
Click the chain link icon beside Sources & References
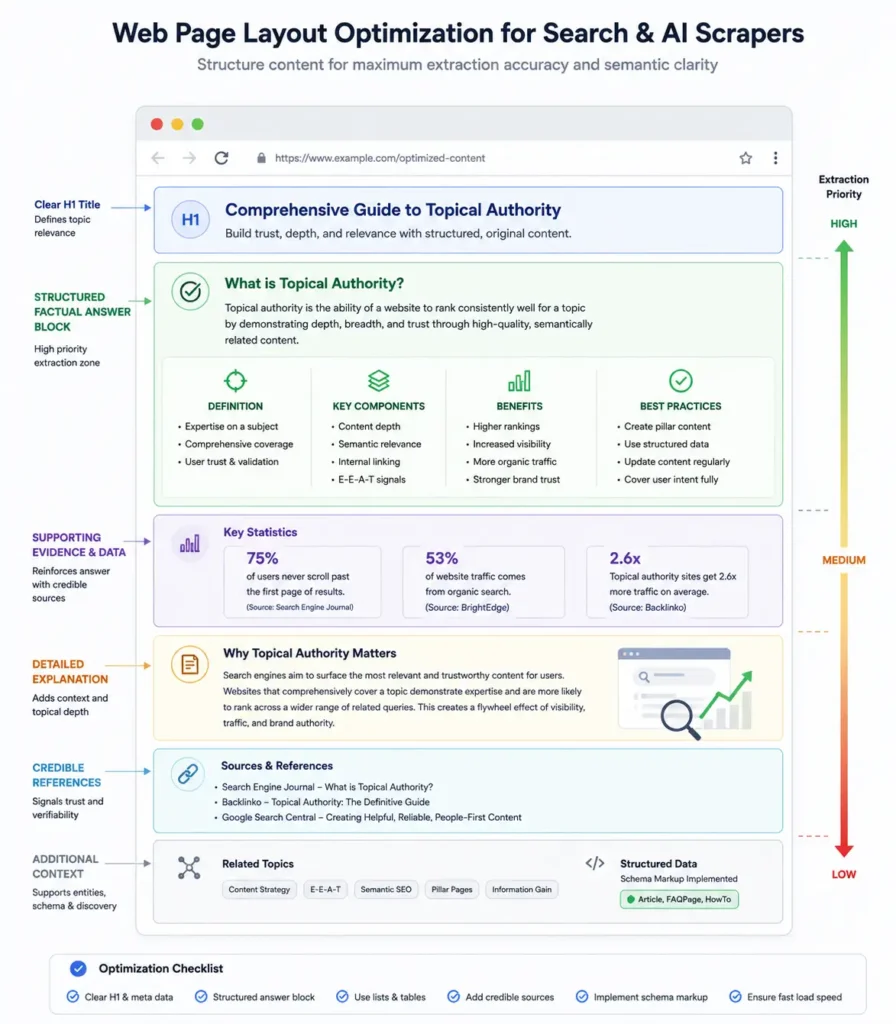click(188, 774)
